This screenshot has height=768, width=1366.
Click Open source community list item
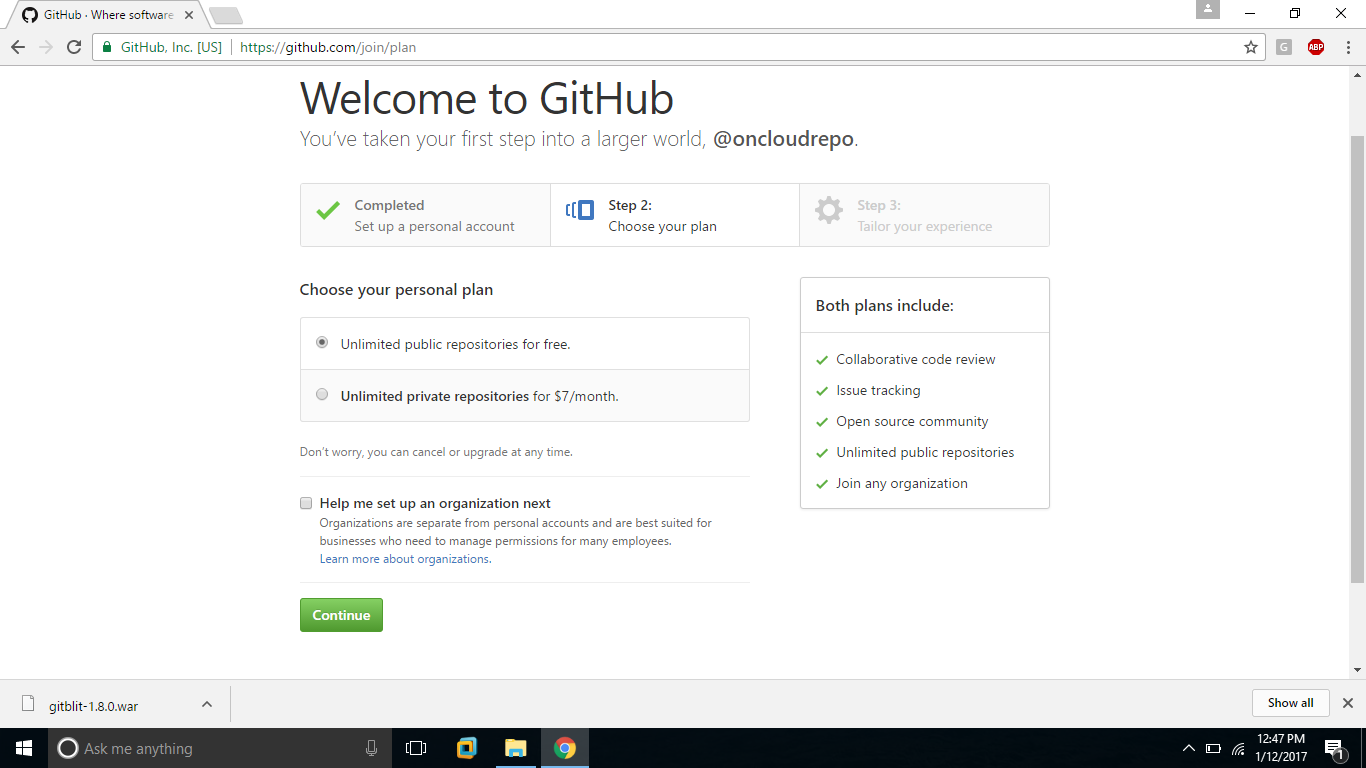(x=912, y=421)
